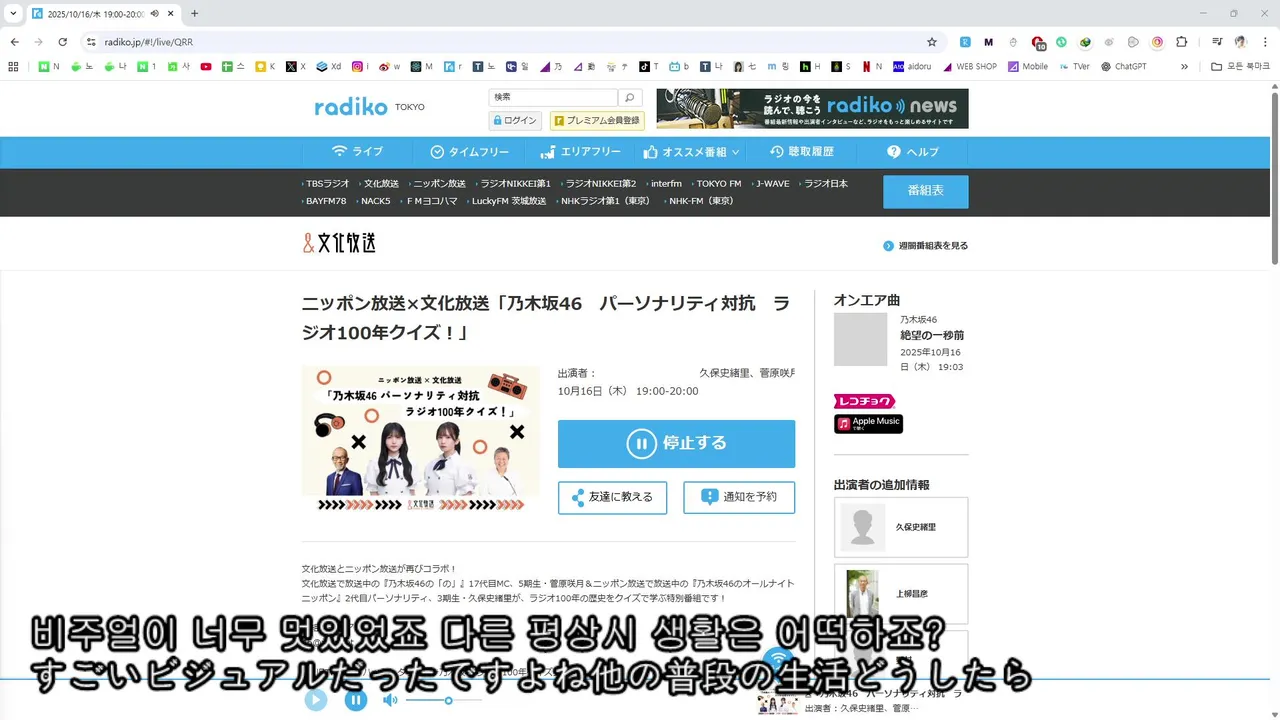This screenshot has height=720, width=1280.
Task: Click the program key visual image
Action: point(420,441)
